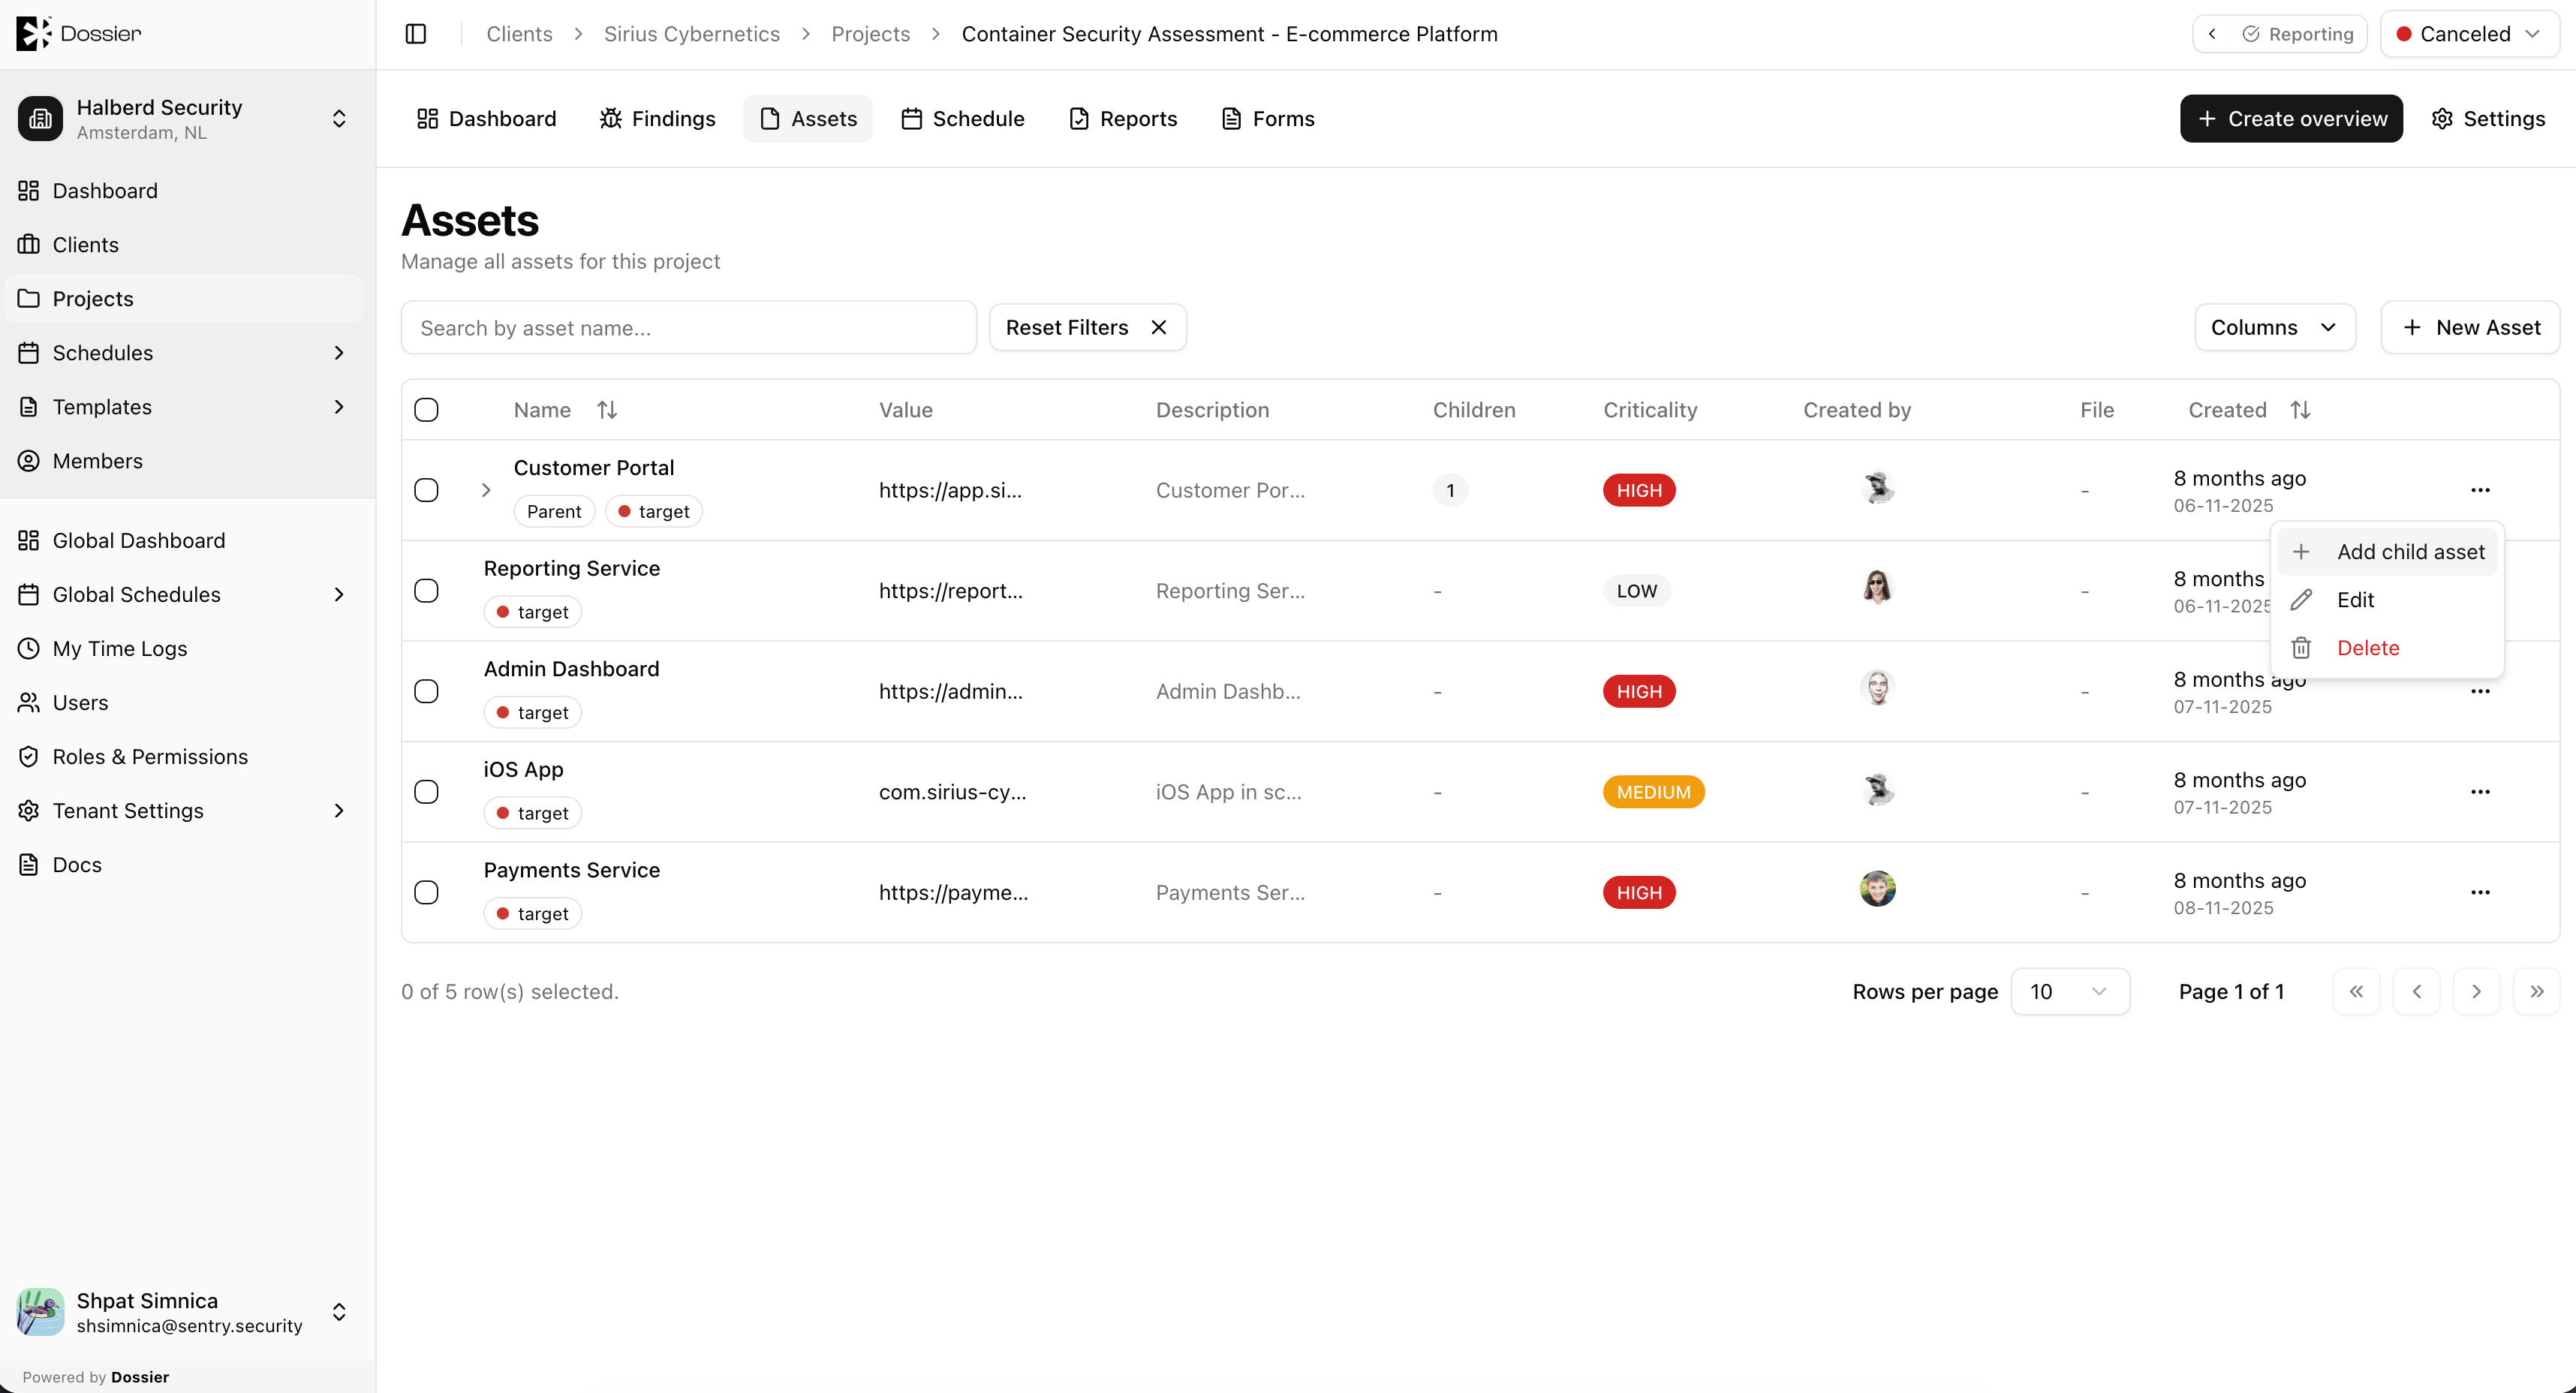Switch to the Findings tab

(x=657, y=119)
